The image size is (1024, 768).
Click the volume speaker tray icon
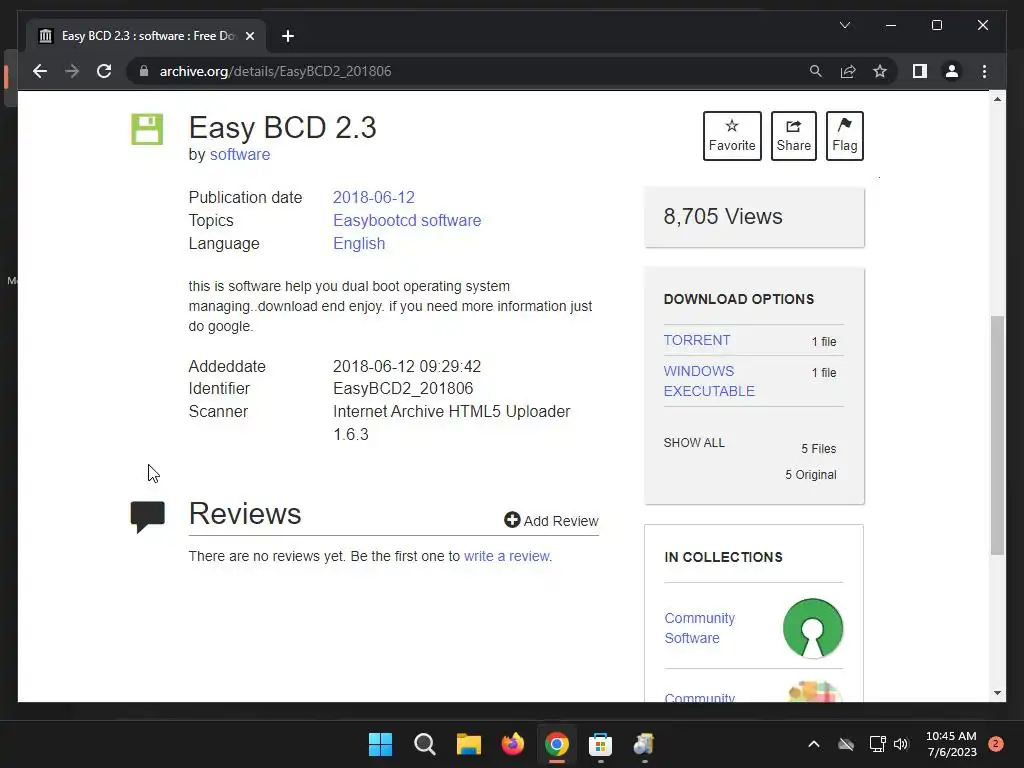[x=901, y=744]
